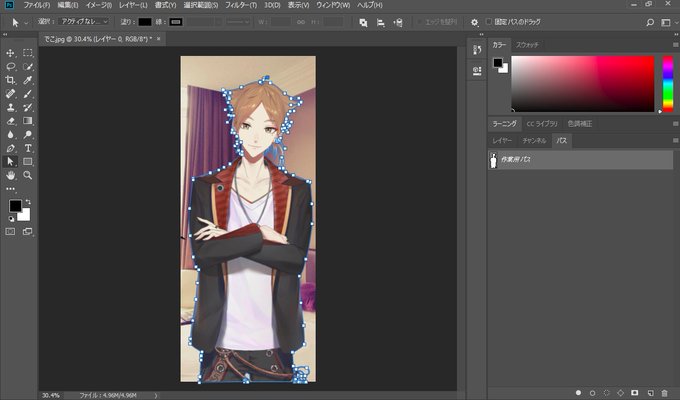Open the 選択 アクティブなレ... dropdown
This screenshot has height=400, width=680.
(84, 22)
